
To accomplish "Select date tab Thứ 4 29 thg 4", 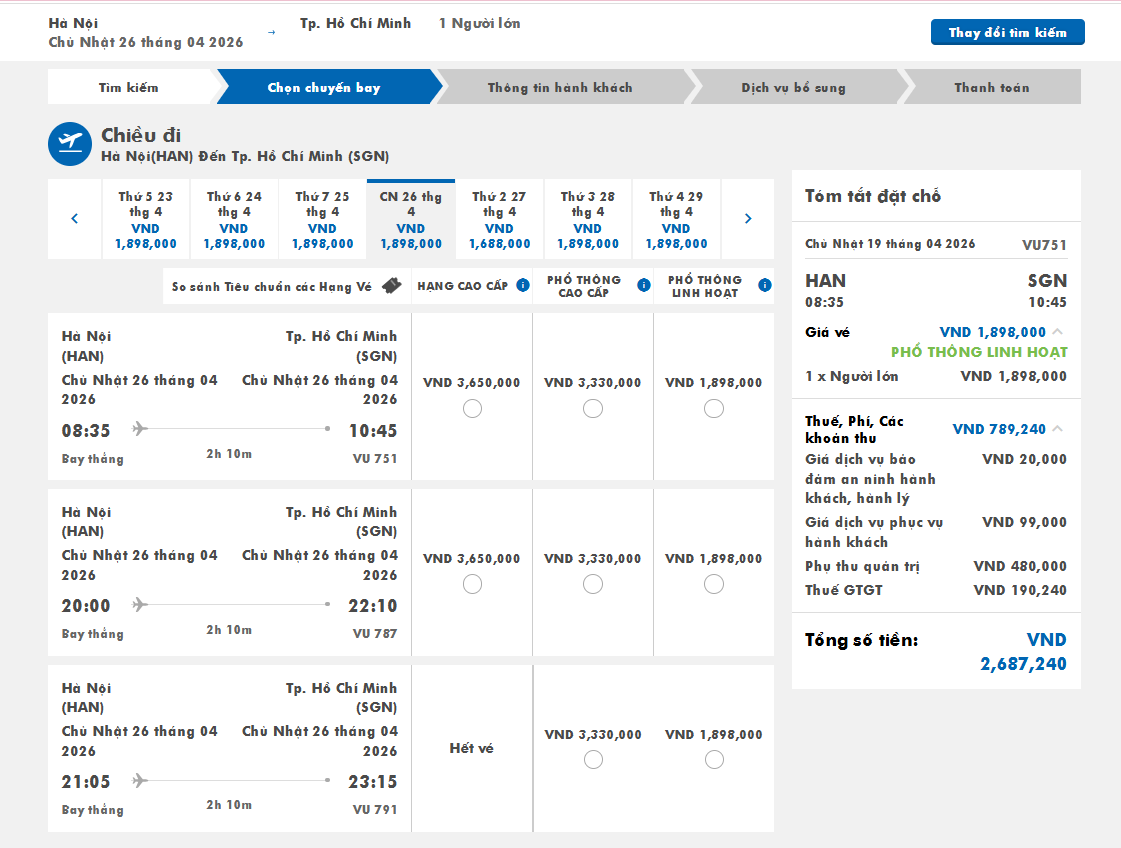I will (676, 220).
